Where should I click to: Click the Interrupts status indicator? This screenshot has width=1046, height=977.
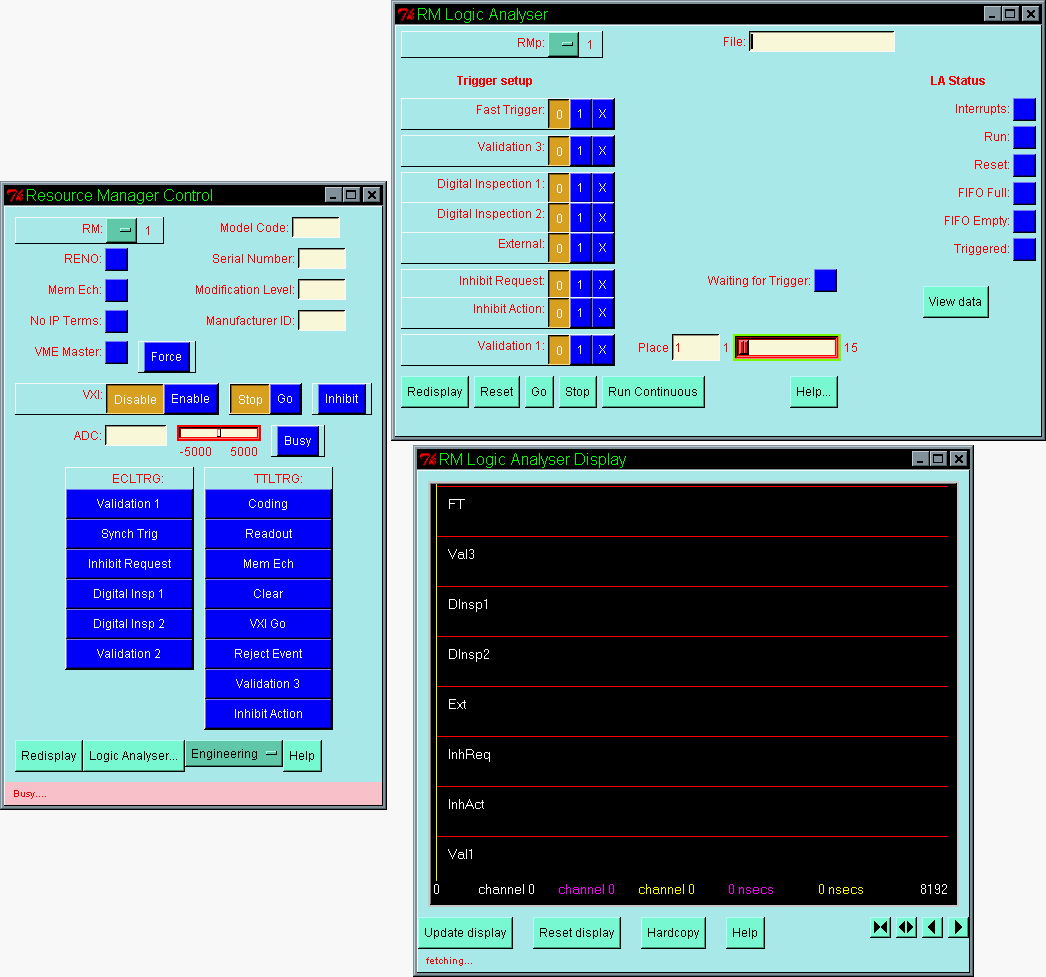click(1024, 109)
